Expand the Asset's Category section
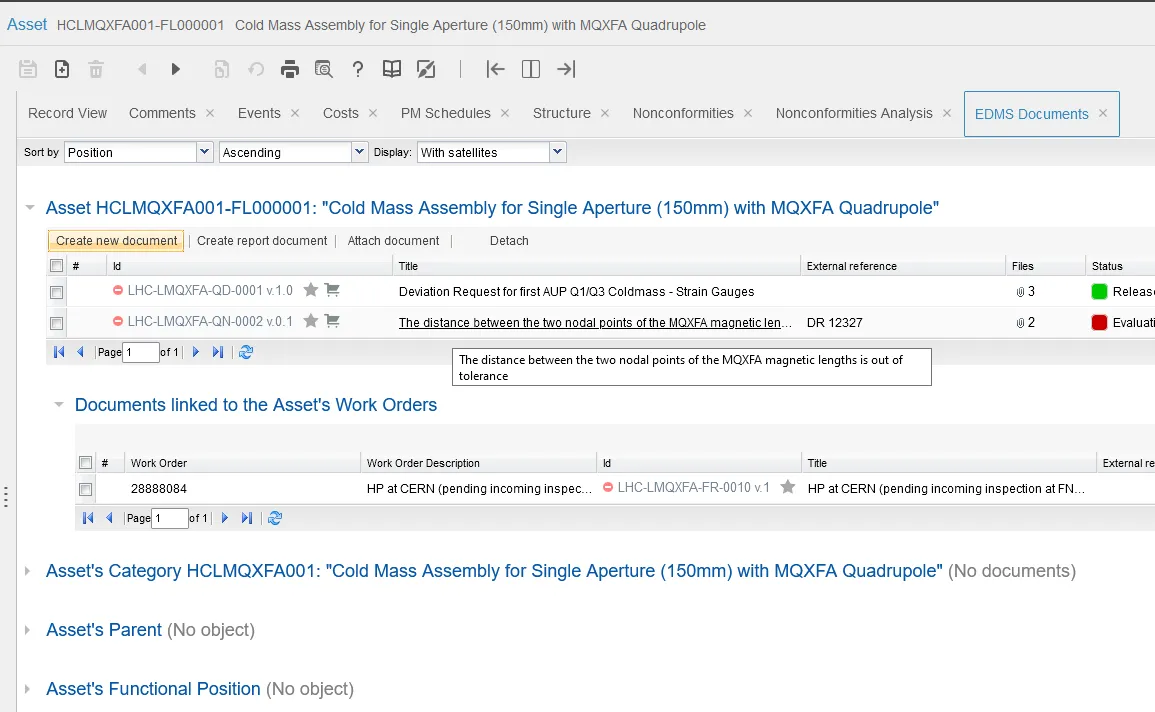This screenshot has width=1155, height=712. [x=27, y=571]
